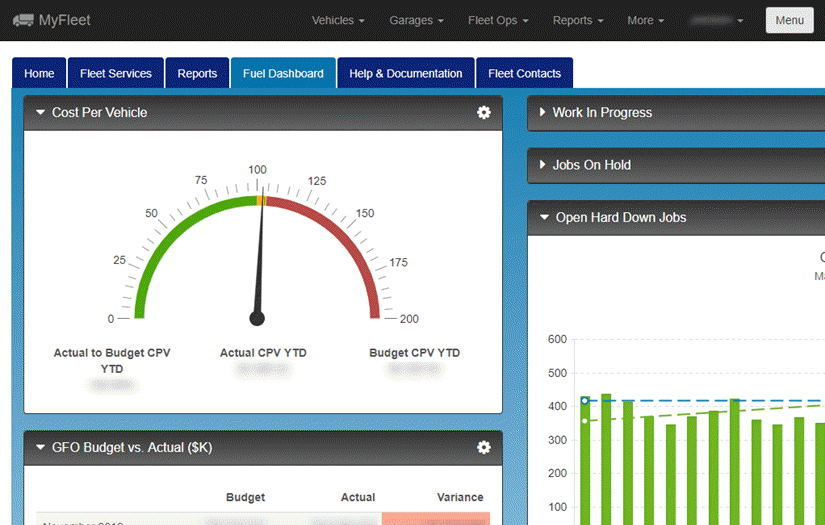Open the More dropdown menu
This screenshot has height=525, width=825.
pyautogui.click(x=645, y=20)
